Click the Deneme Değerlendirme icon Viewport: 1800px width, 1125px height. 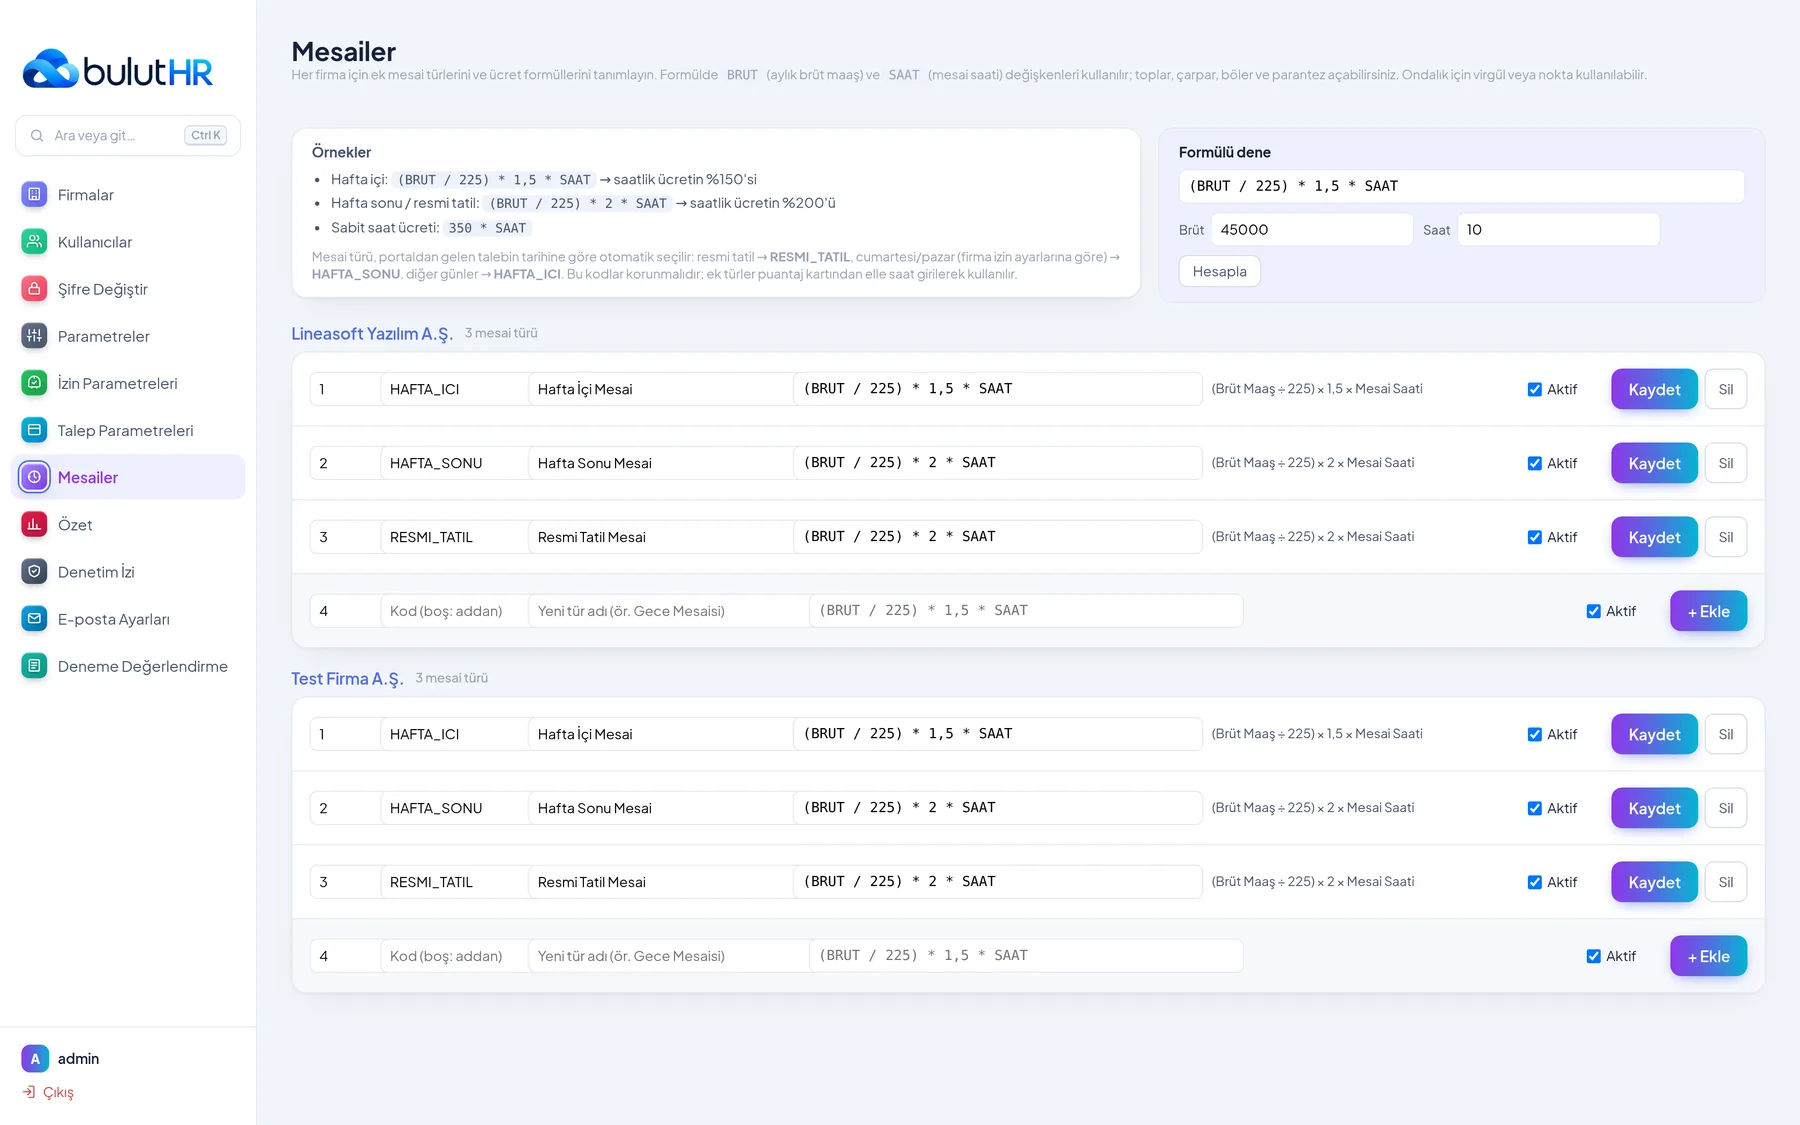click(34, 666)
